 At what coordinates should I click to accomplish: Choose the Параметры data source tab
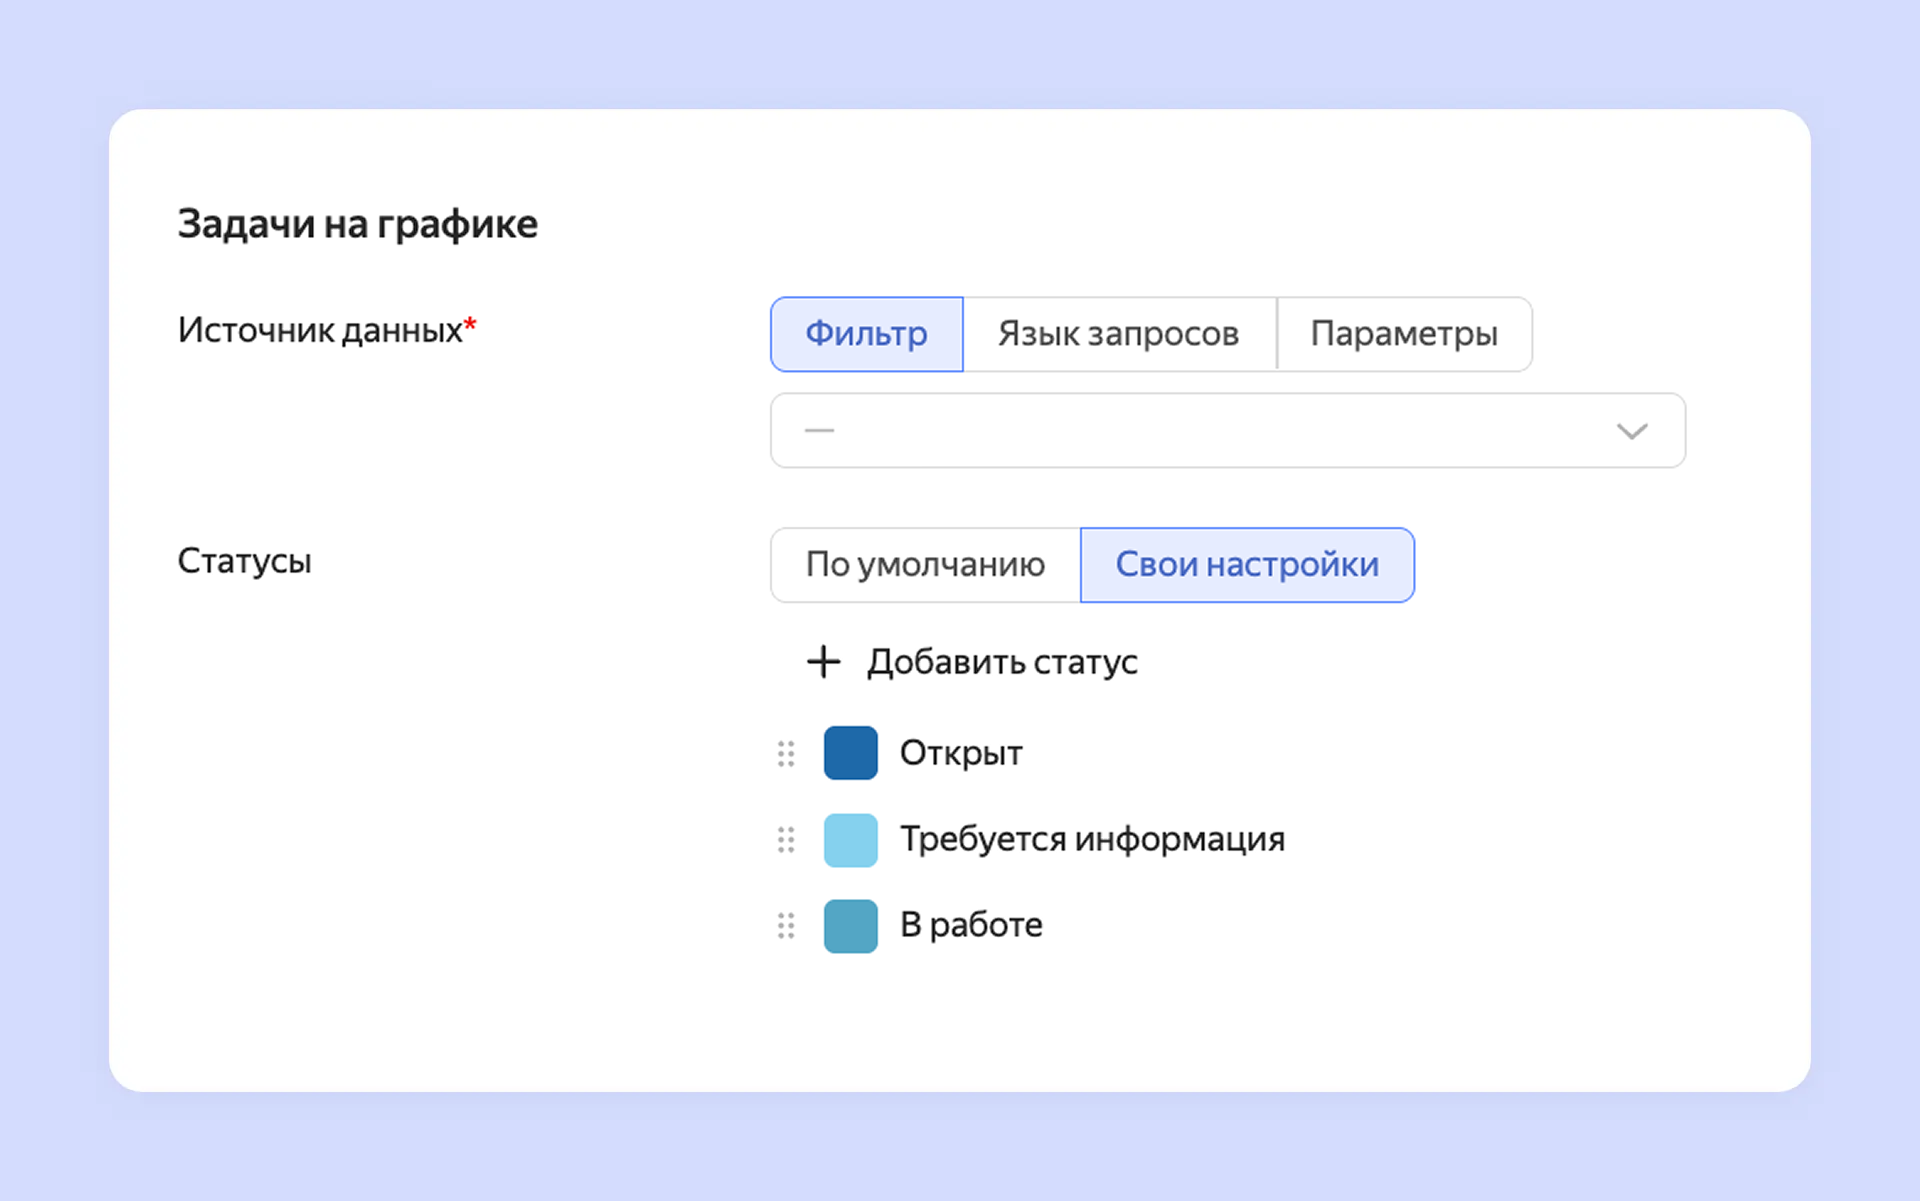1403,334
